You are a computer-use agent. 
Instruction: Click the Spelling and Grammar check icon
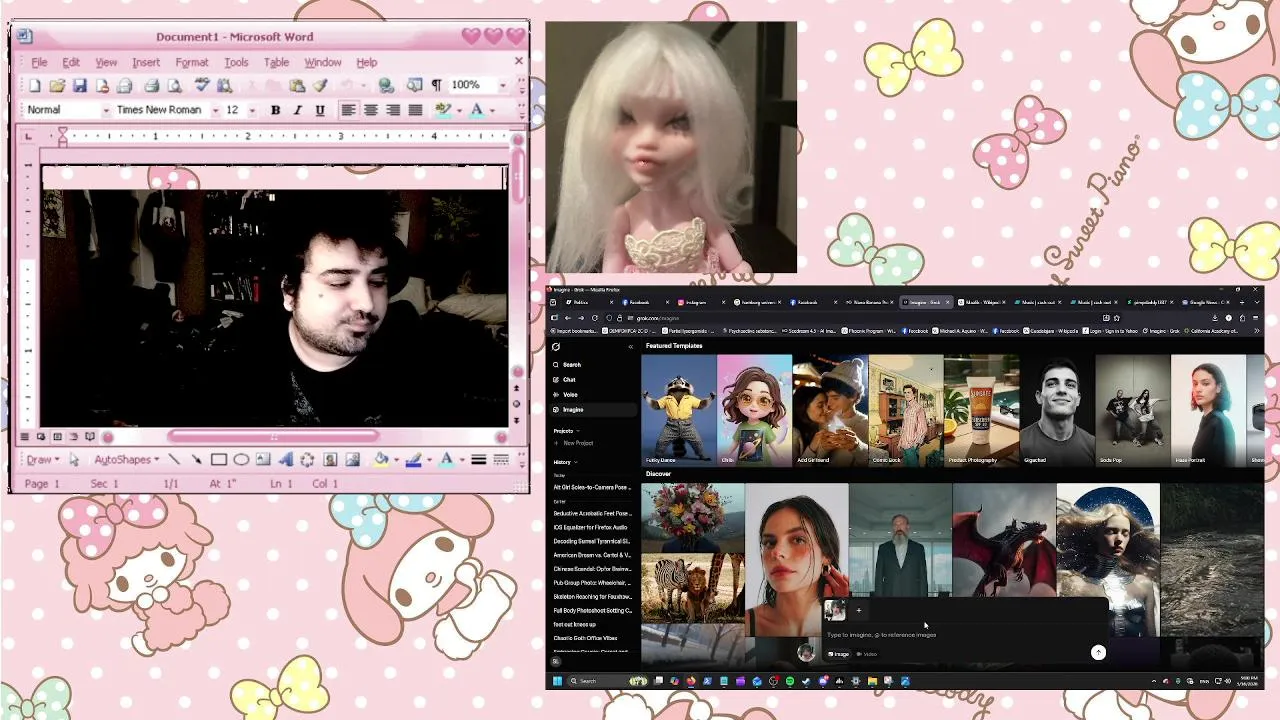coord(202,86)
